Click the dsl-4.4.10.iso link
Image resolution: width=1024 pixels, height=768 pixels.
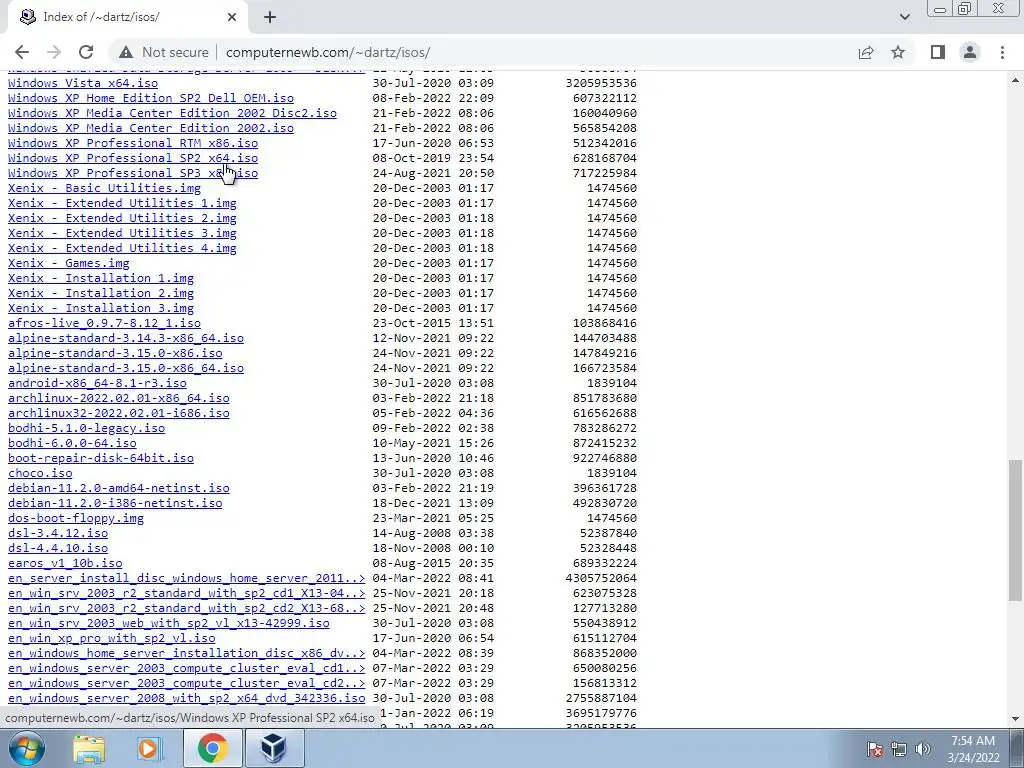(57, 549)
